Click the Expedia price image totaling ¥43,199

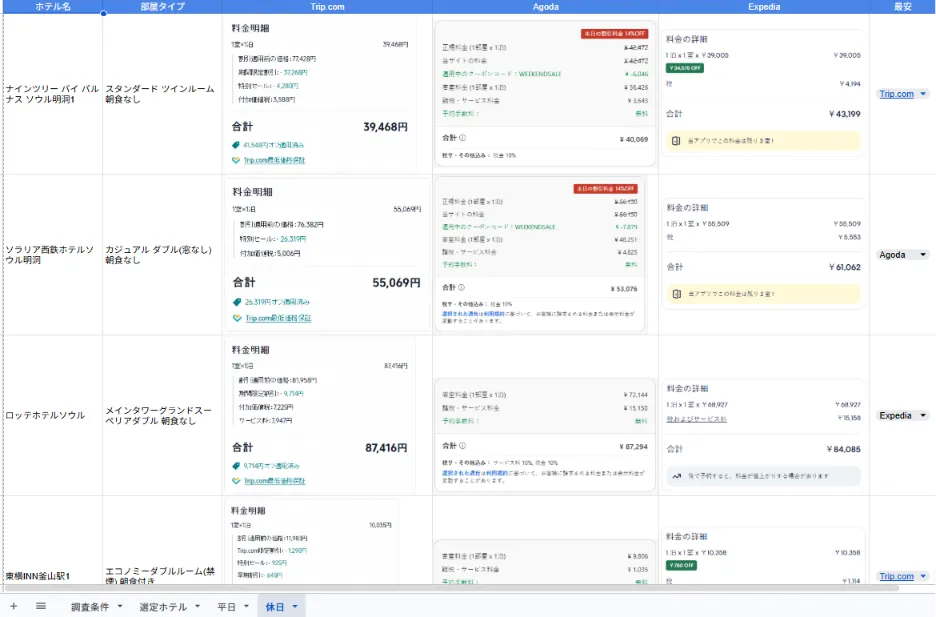(763, 93)
